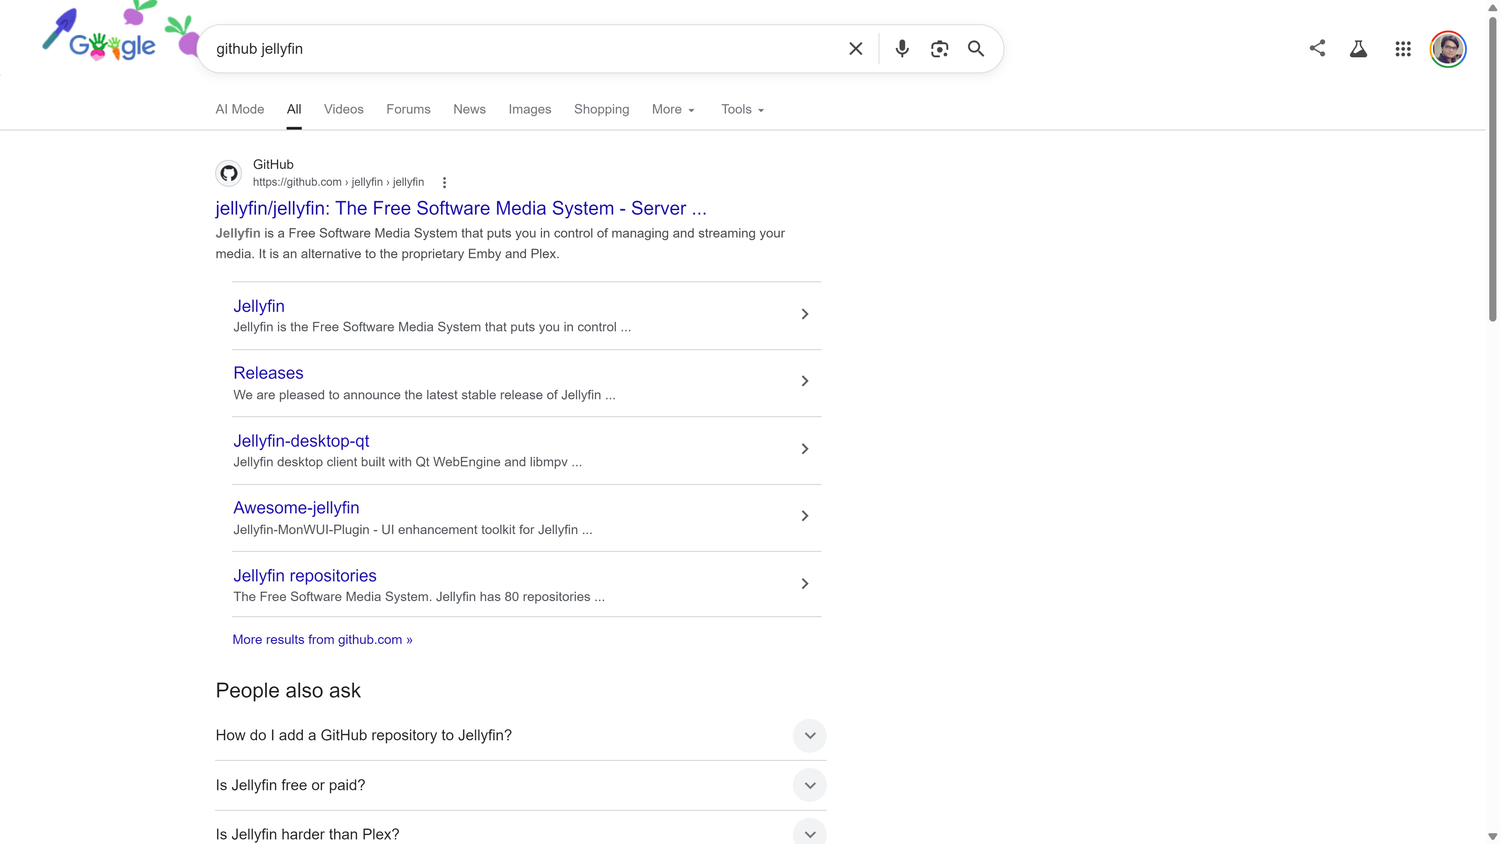The image size is (1500, 844).
Task: Click the scrollbar up arrow
Action: click(1492, 7)
